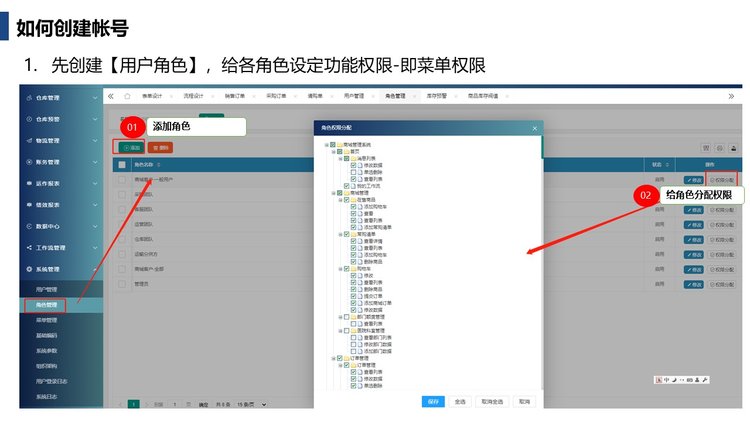Click the red 删除 button
Screen dimensions: 750x422
coord(159,147)
